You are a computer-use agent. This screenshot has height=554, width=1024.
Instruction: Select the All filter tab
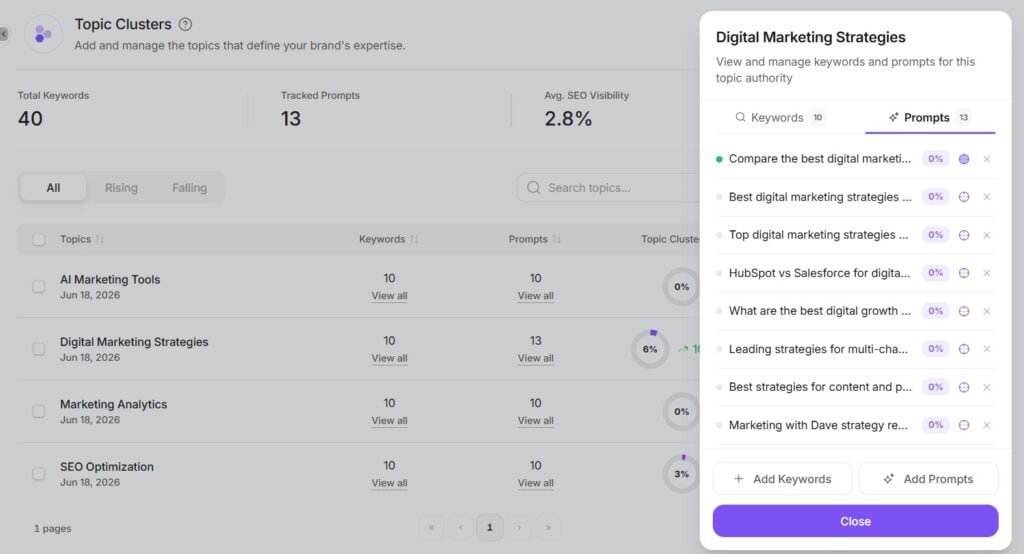click(53, 188)
